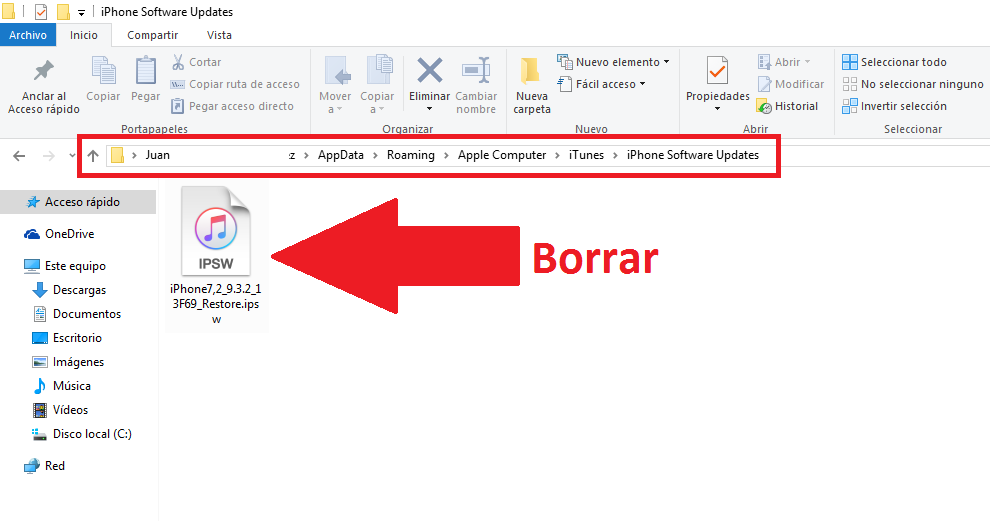
Task: Go back with the left arrow
Action: point(19,155)
